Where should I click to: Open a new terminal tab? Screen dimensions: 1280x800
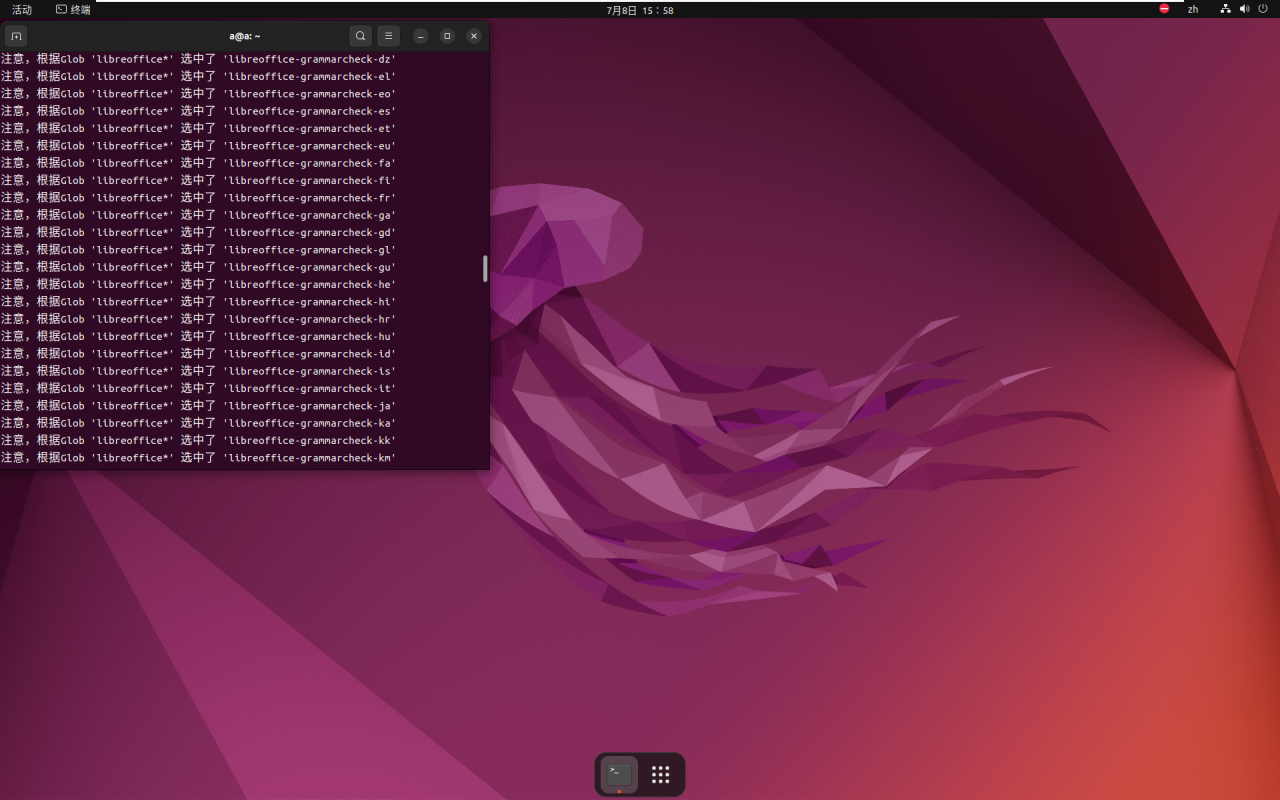click(x=16, y=36)
